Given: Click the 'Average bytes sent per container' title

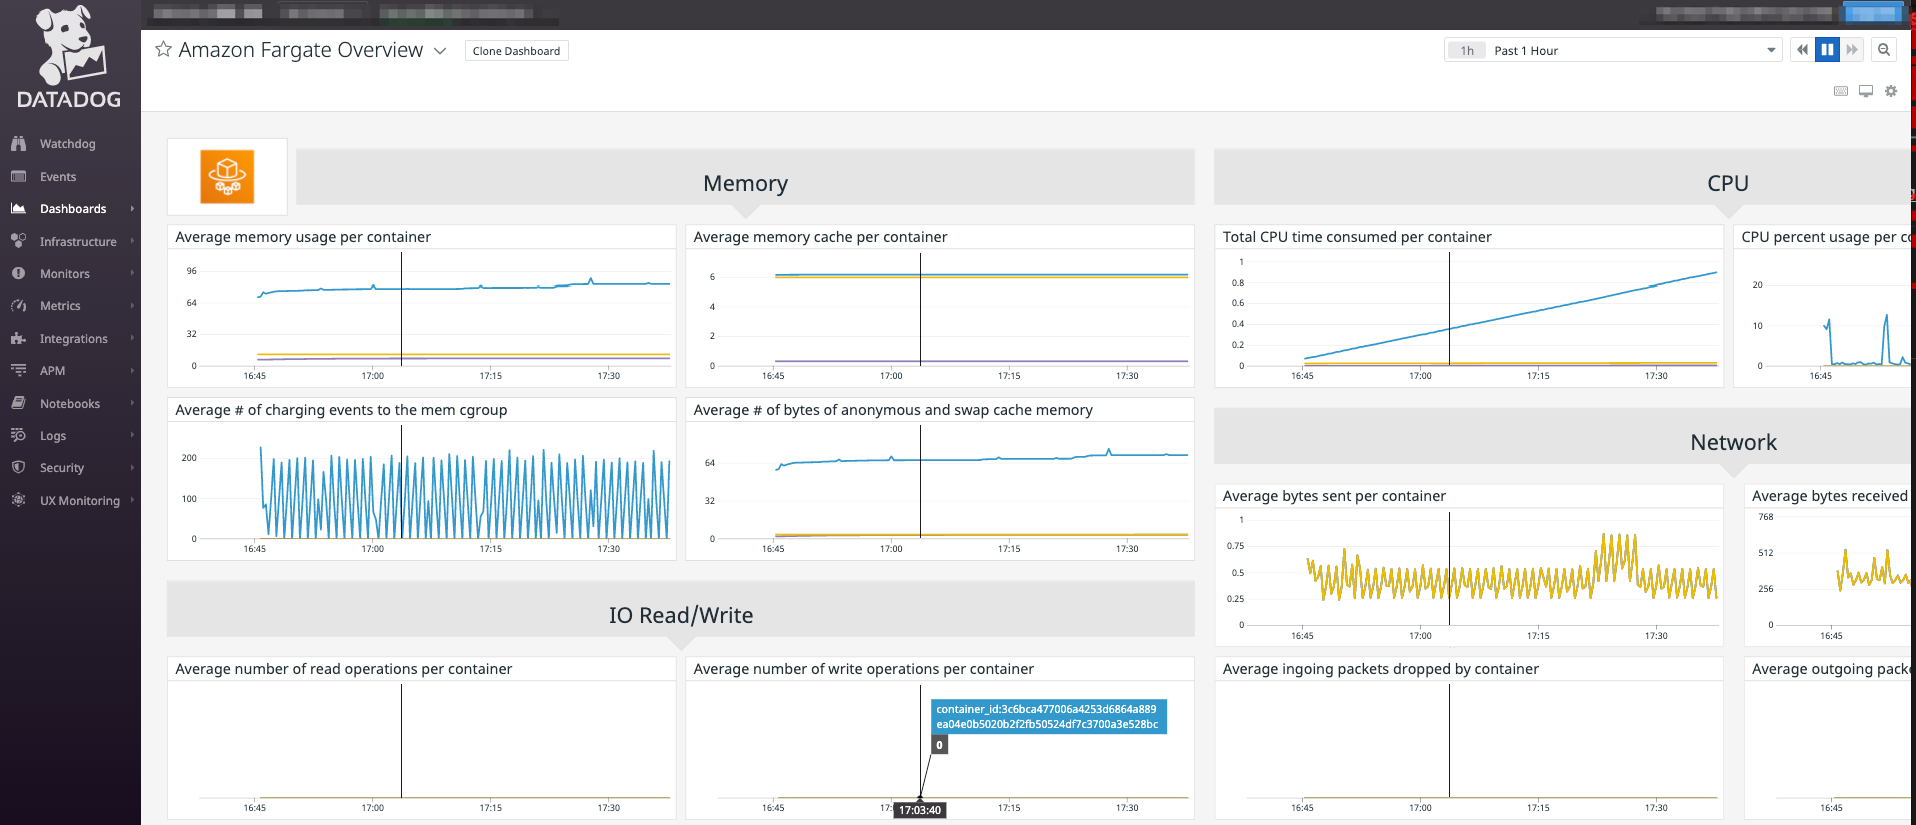Looking at the screenshot, I should [x=1334, y=496].
